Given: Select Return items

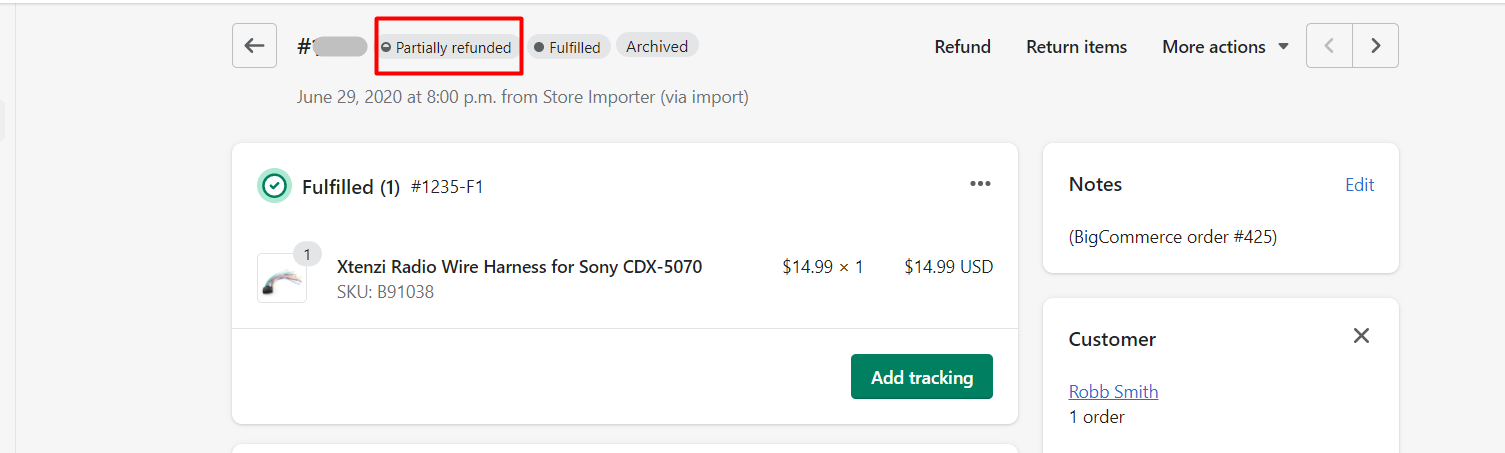Looking at the screenshot, I should (1076, 47).
